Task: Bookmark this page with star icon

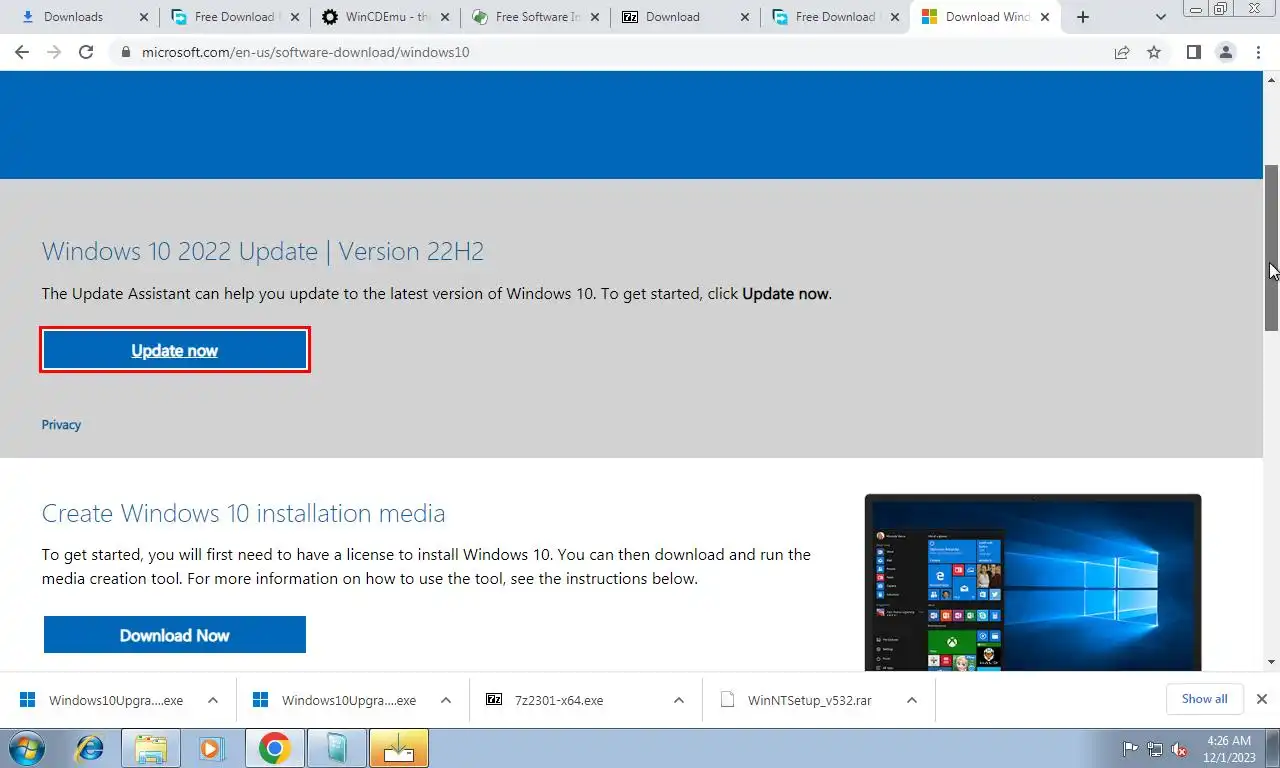Action: pos(1154,52)
